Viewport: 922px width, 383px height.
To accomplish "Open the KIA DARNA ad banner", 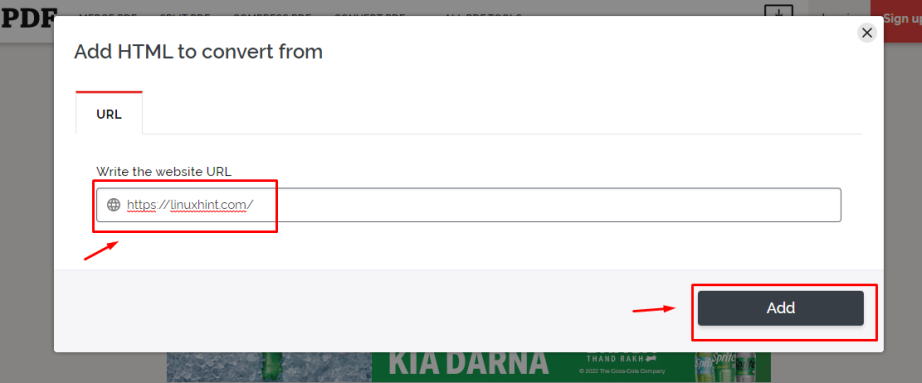I will coord(469,364).
